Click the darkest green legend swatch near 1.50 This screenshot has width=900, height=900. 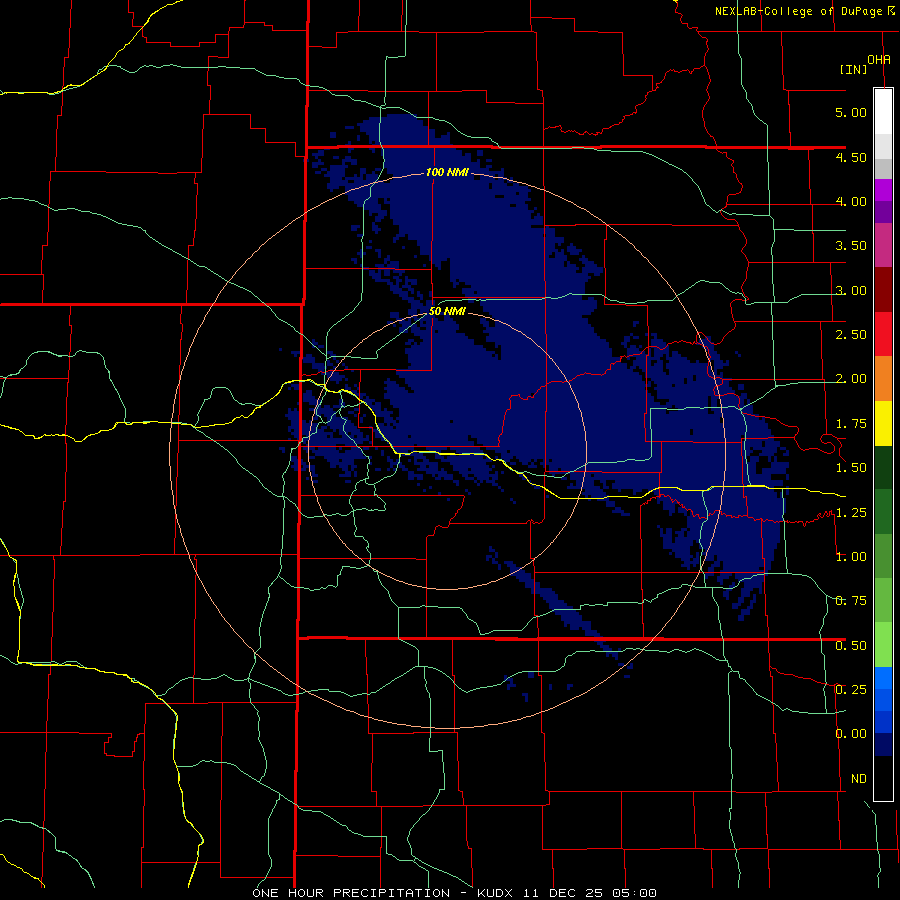click(x=883, y=467)
